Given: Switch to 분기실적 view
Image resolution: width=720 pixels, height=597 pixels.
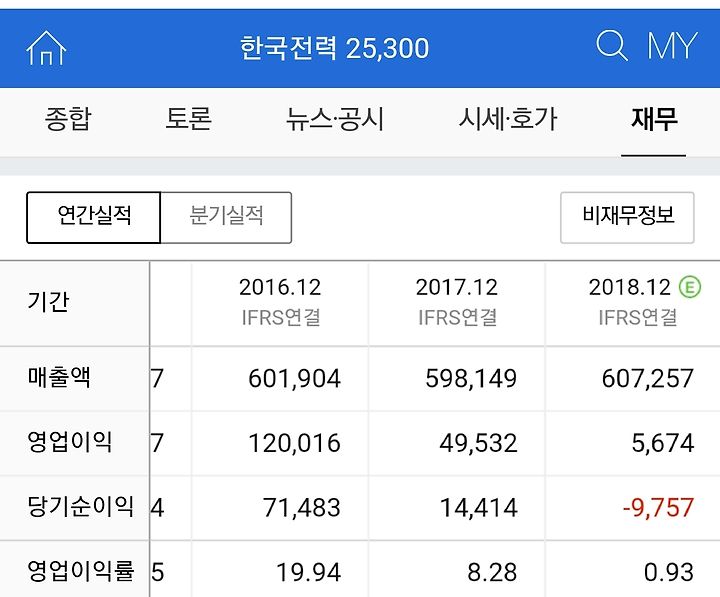Looking at the screenshot, I should click(x=226, y=218).
